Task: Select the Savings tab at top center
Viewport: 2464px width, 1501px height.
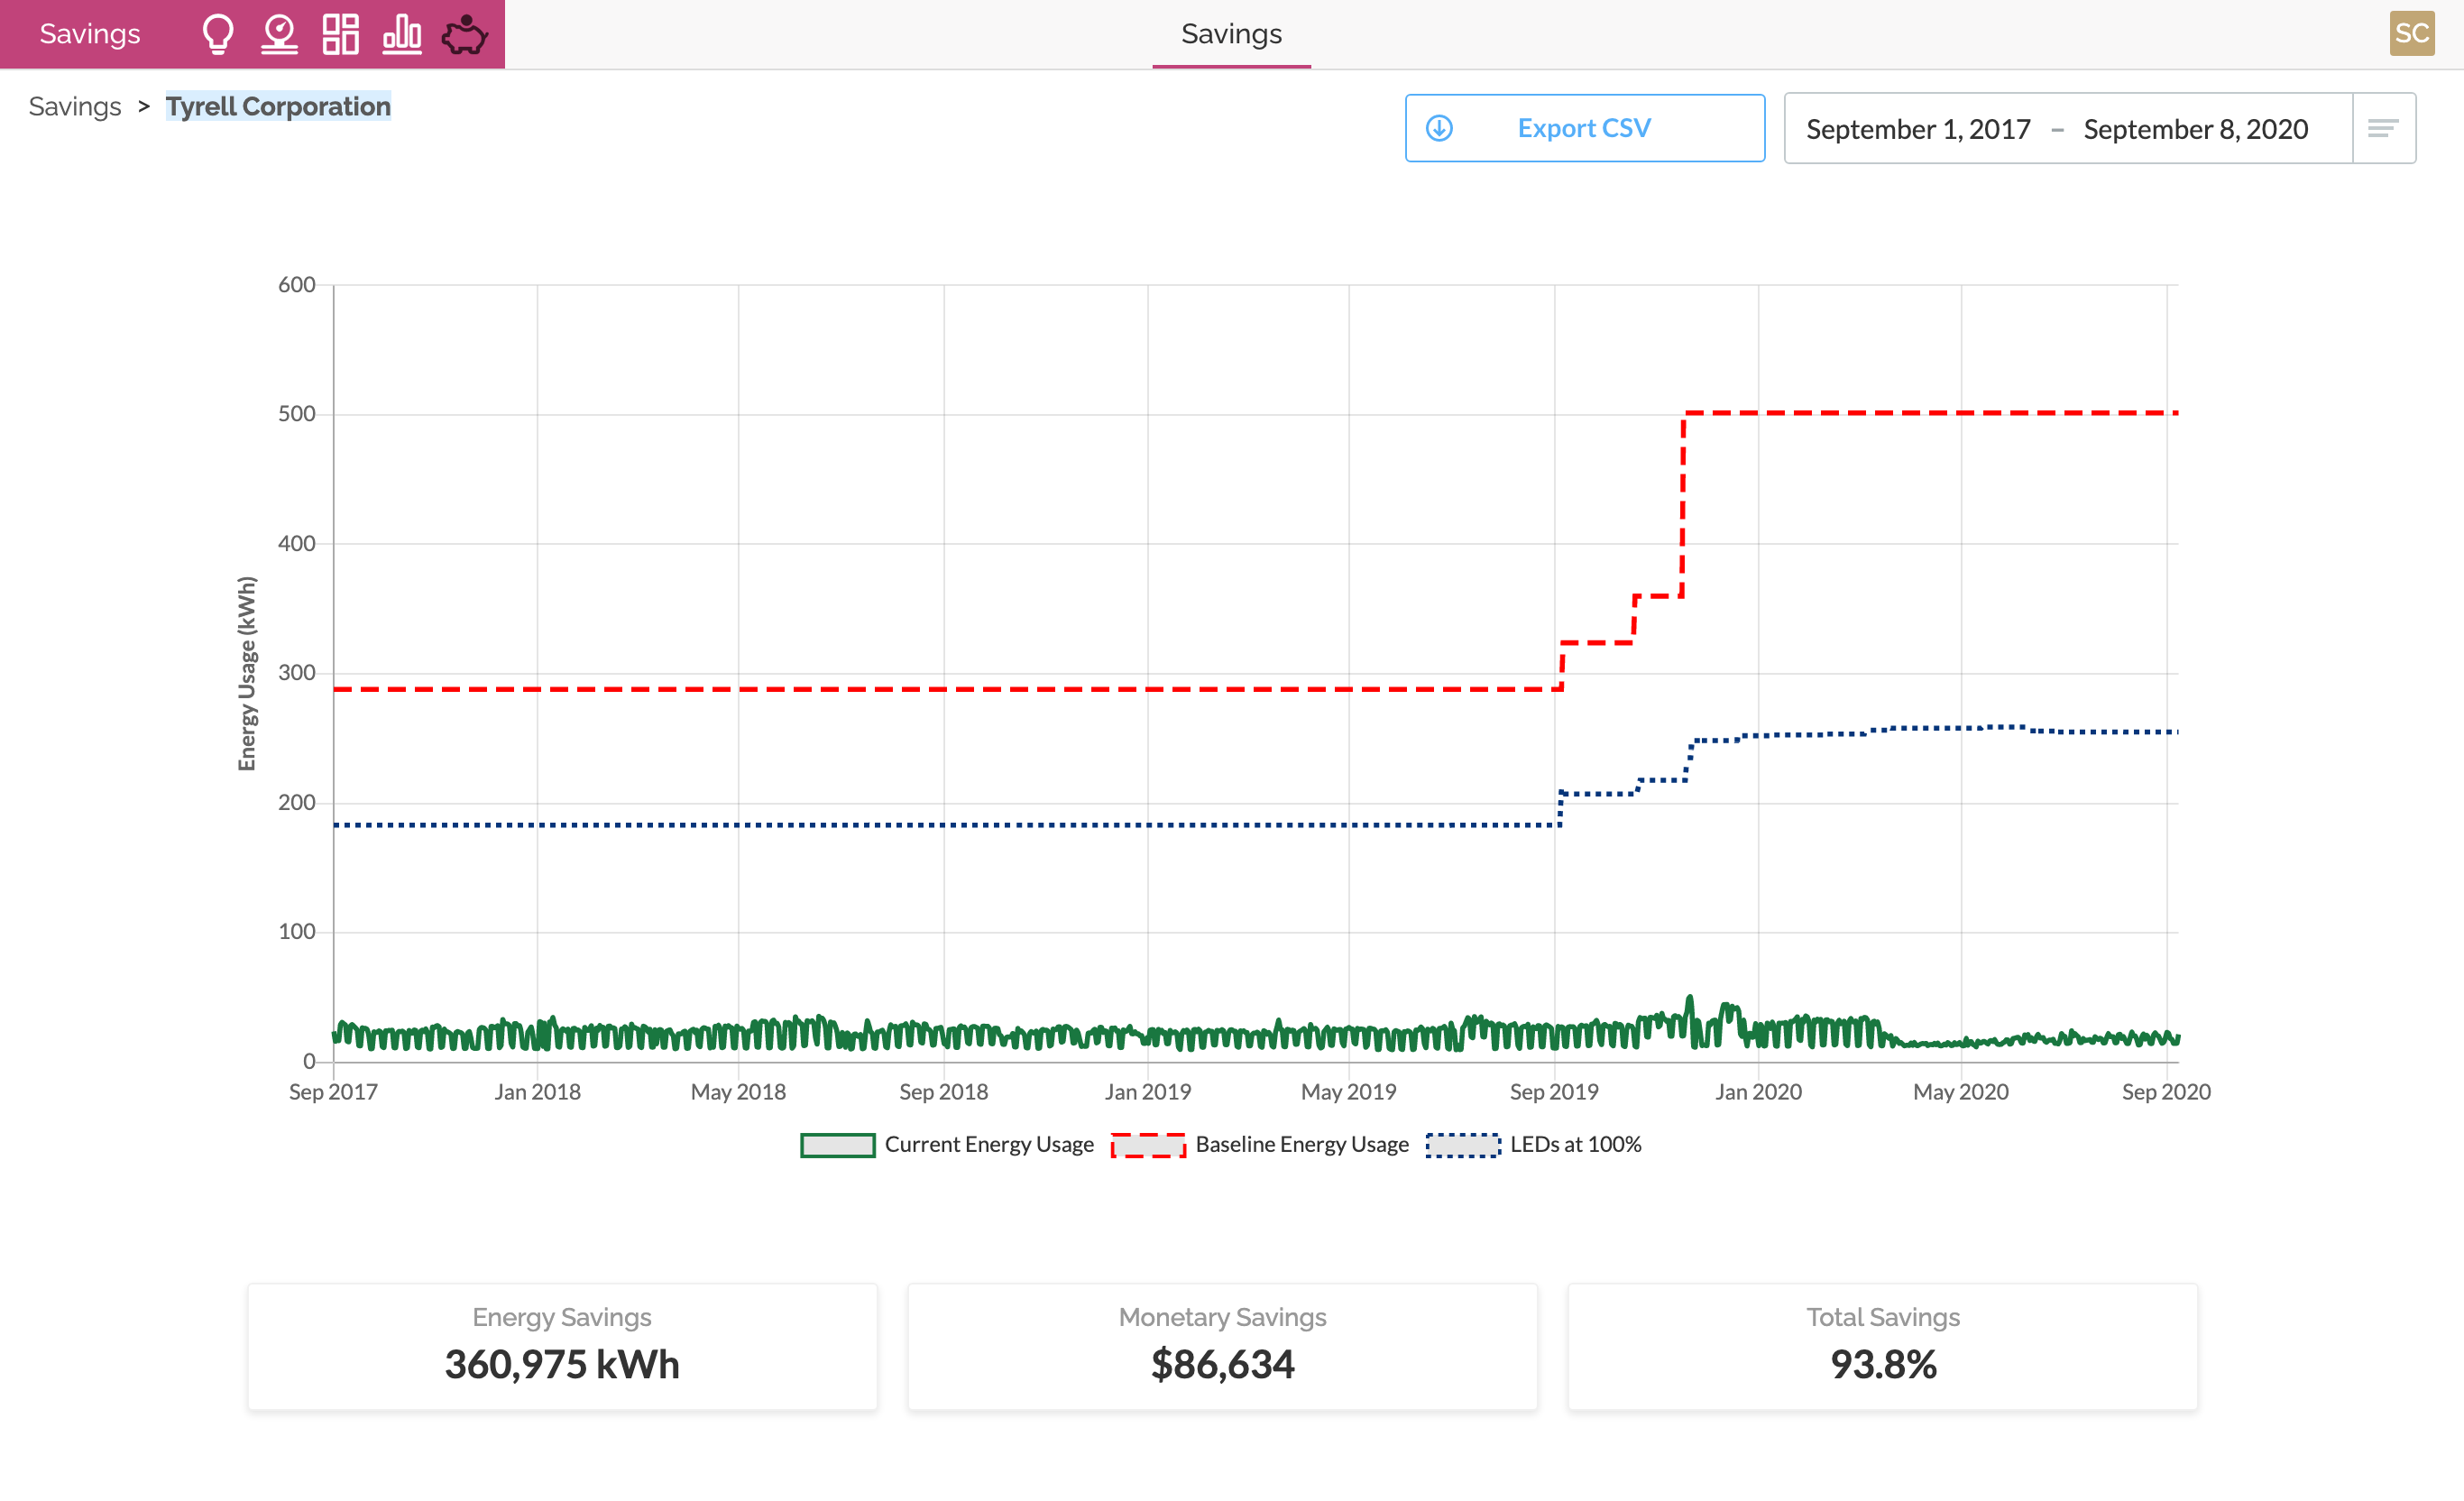Action: (x=1232, y=32)
